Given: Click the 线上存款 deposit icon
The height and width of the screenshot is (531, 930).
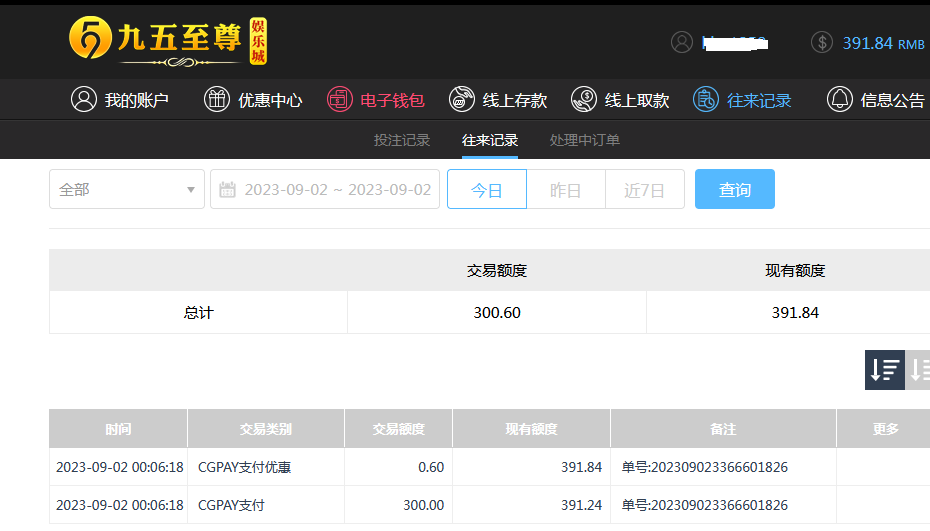Looking at the screenshot, I should point(461,99).
